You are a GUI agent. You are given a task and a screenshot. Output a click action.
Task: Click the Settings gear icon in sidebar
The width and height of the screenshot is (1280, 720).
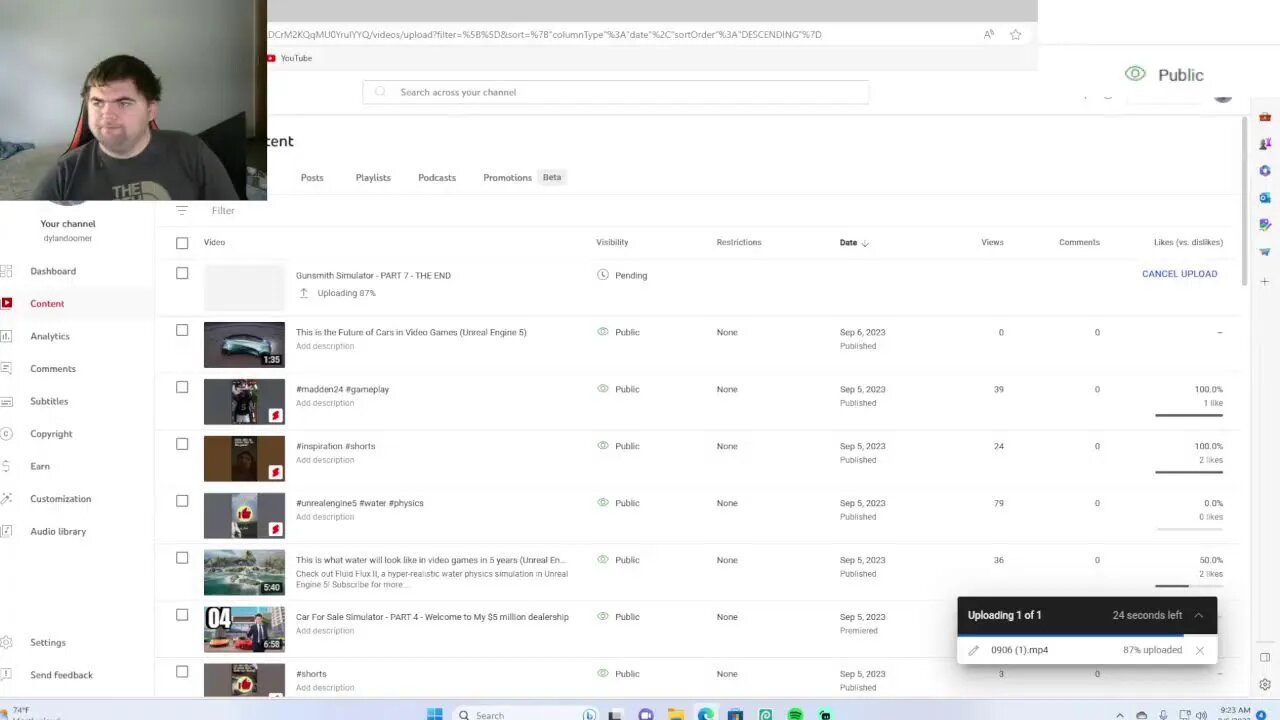tap(7, 642)
